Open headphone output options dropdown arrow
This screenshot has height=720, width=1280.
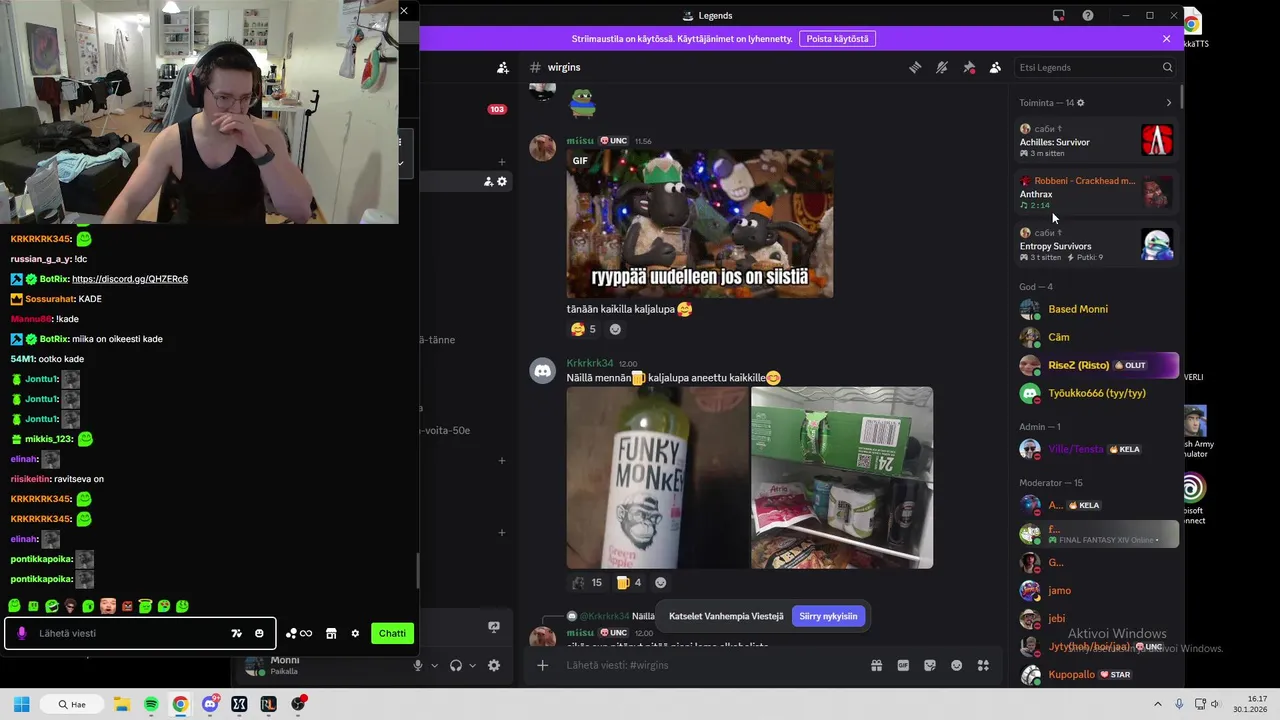coord(472,666)
